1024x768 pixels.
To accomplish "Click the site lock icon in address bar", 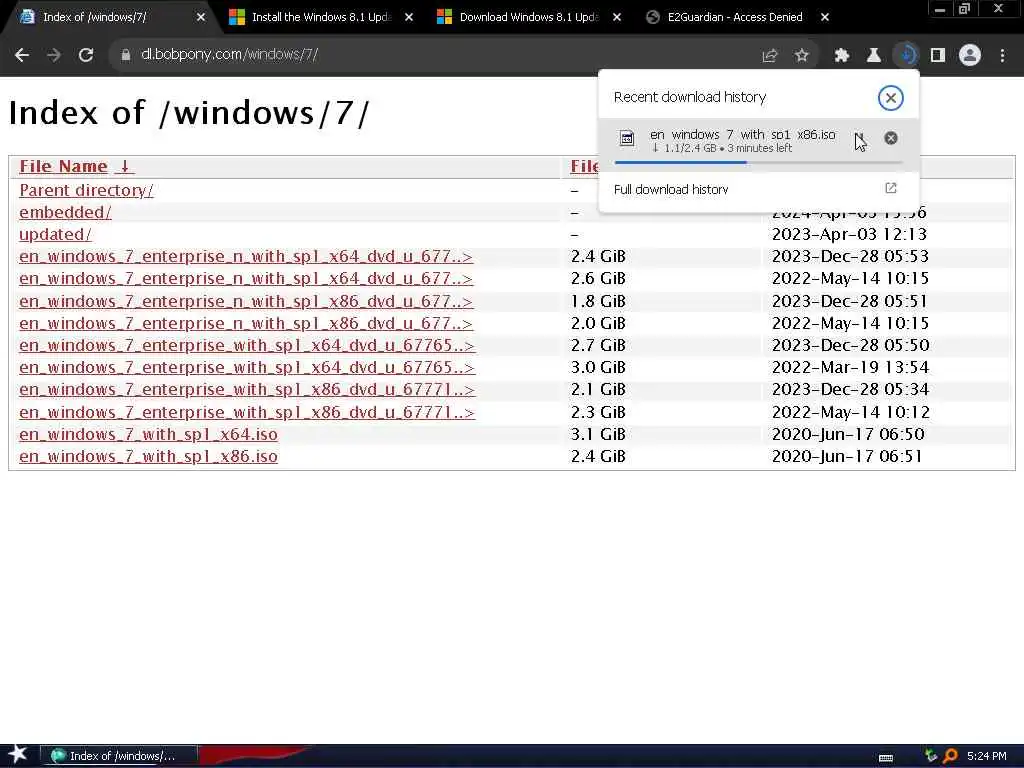I will (x=126, y=56).
